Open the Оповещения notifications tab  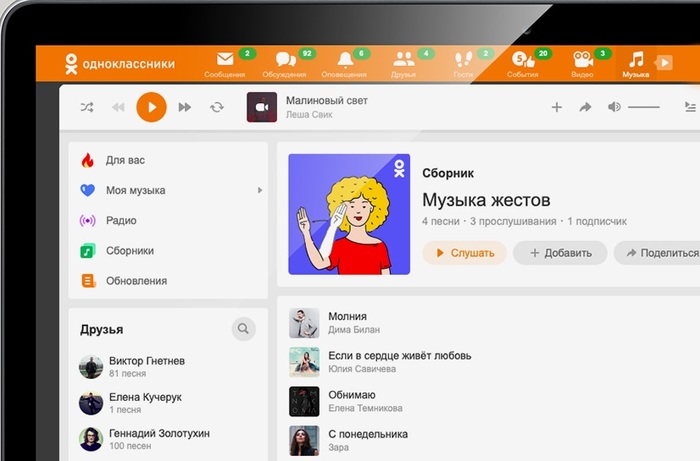(344, 64)
